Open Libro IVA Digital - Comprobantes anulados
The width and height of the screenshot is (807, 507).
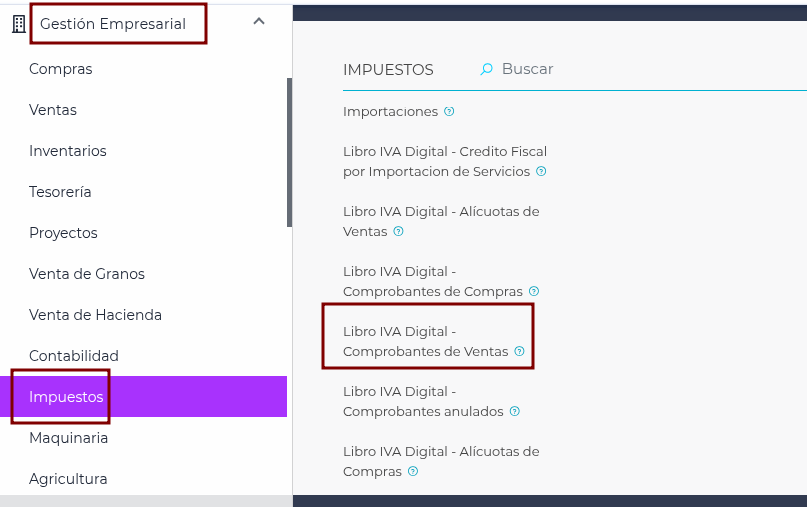(423, 401)
